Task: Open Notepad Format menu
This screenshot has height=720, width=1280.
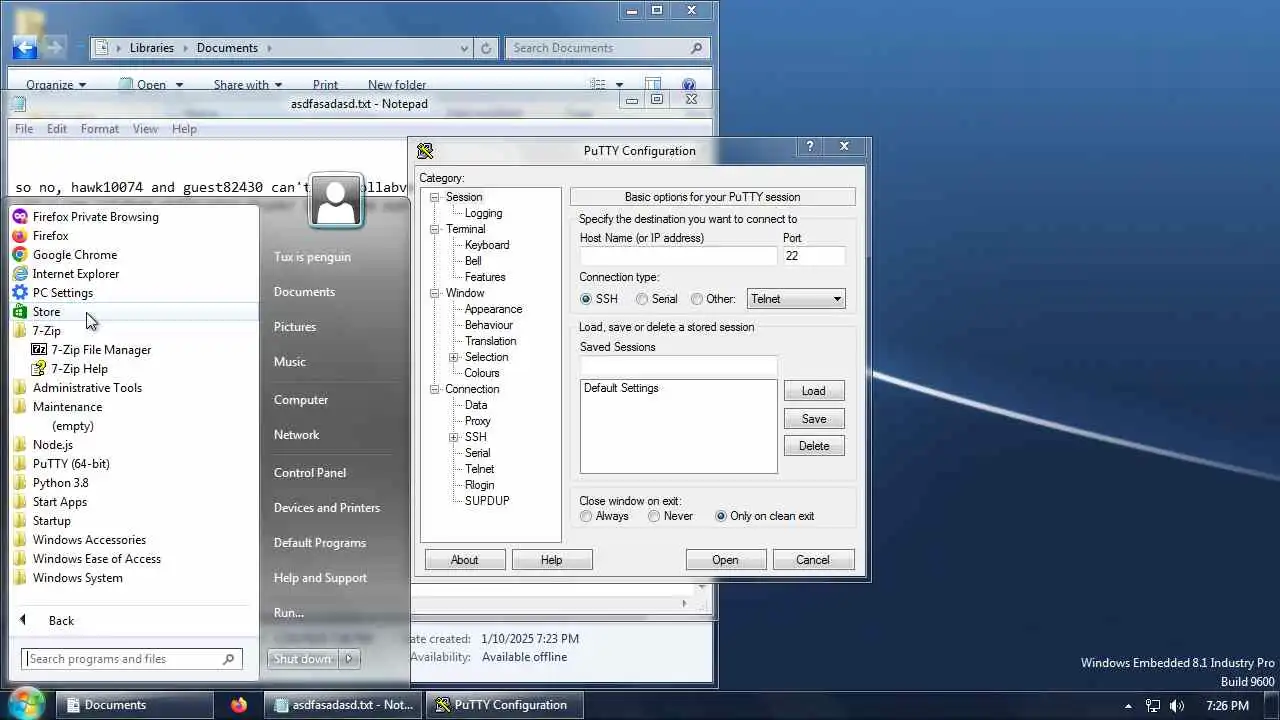Action: pyautogui.click(x=100, y=129)
